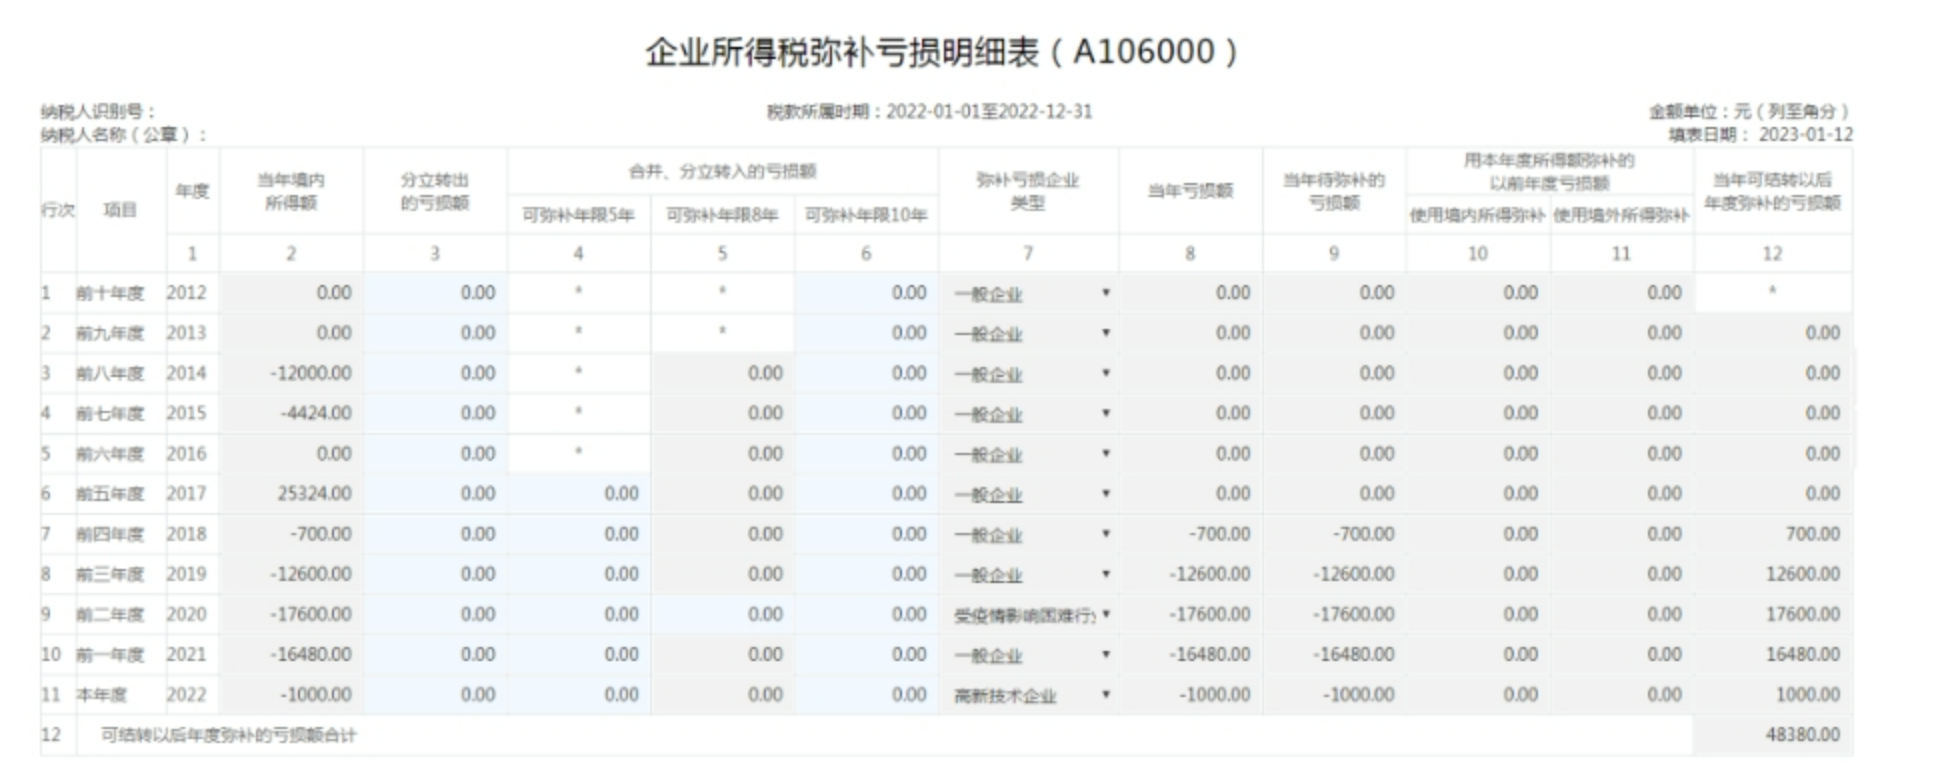
Task: Edit 分立转出的亏损额 field for 2012
Action: (435, 293)
